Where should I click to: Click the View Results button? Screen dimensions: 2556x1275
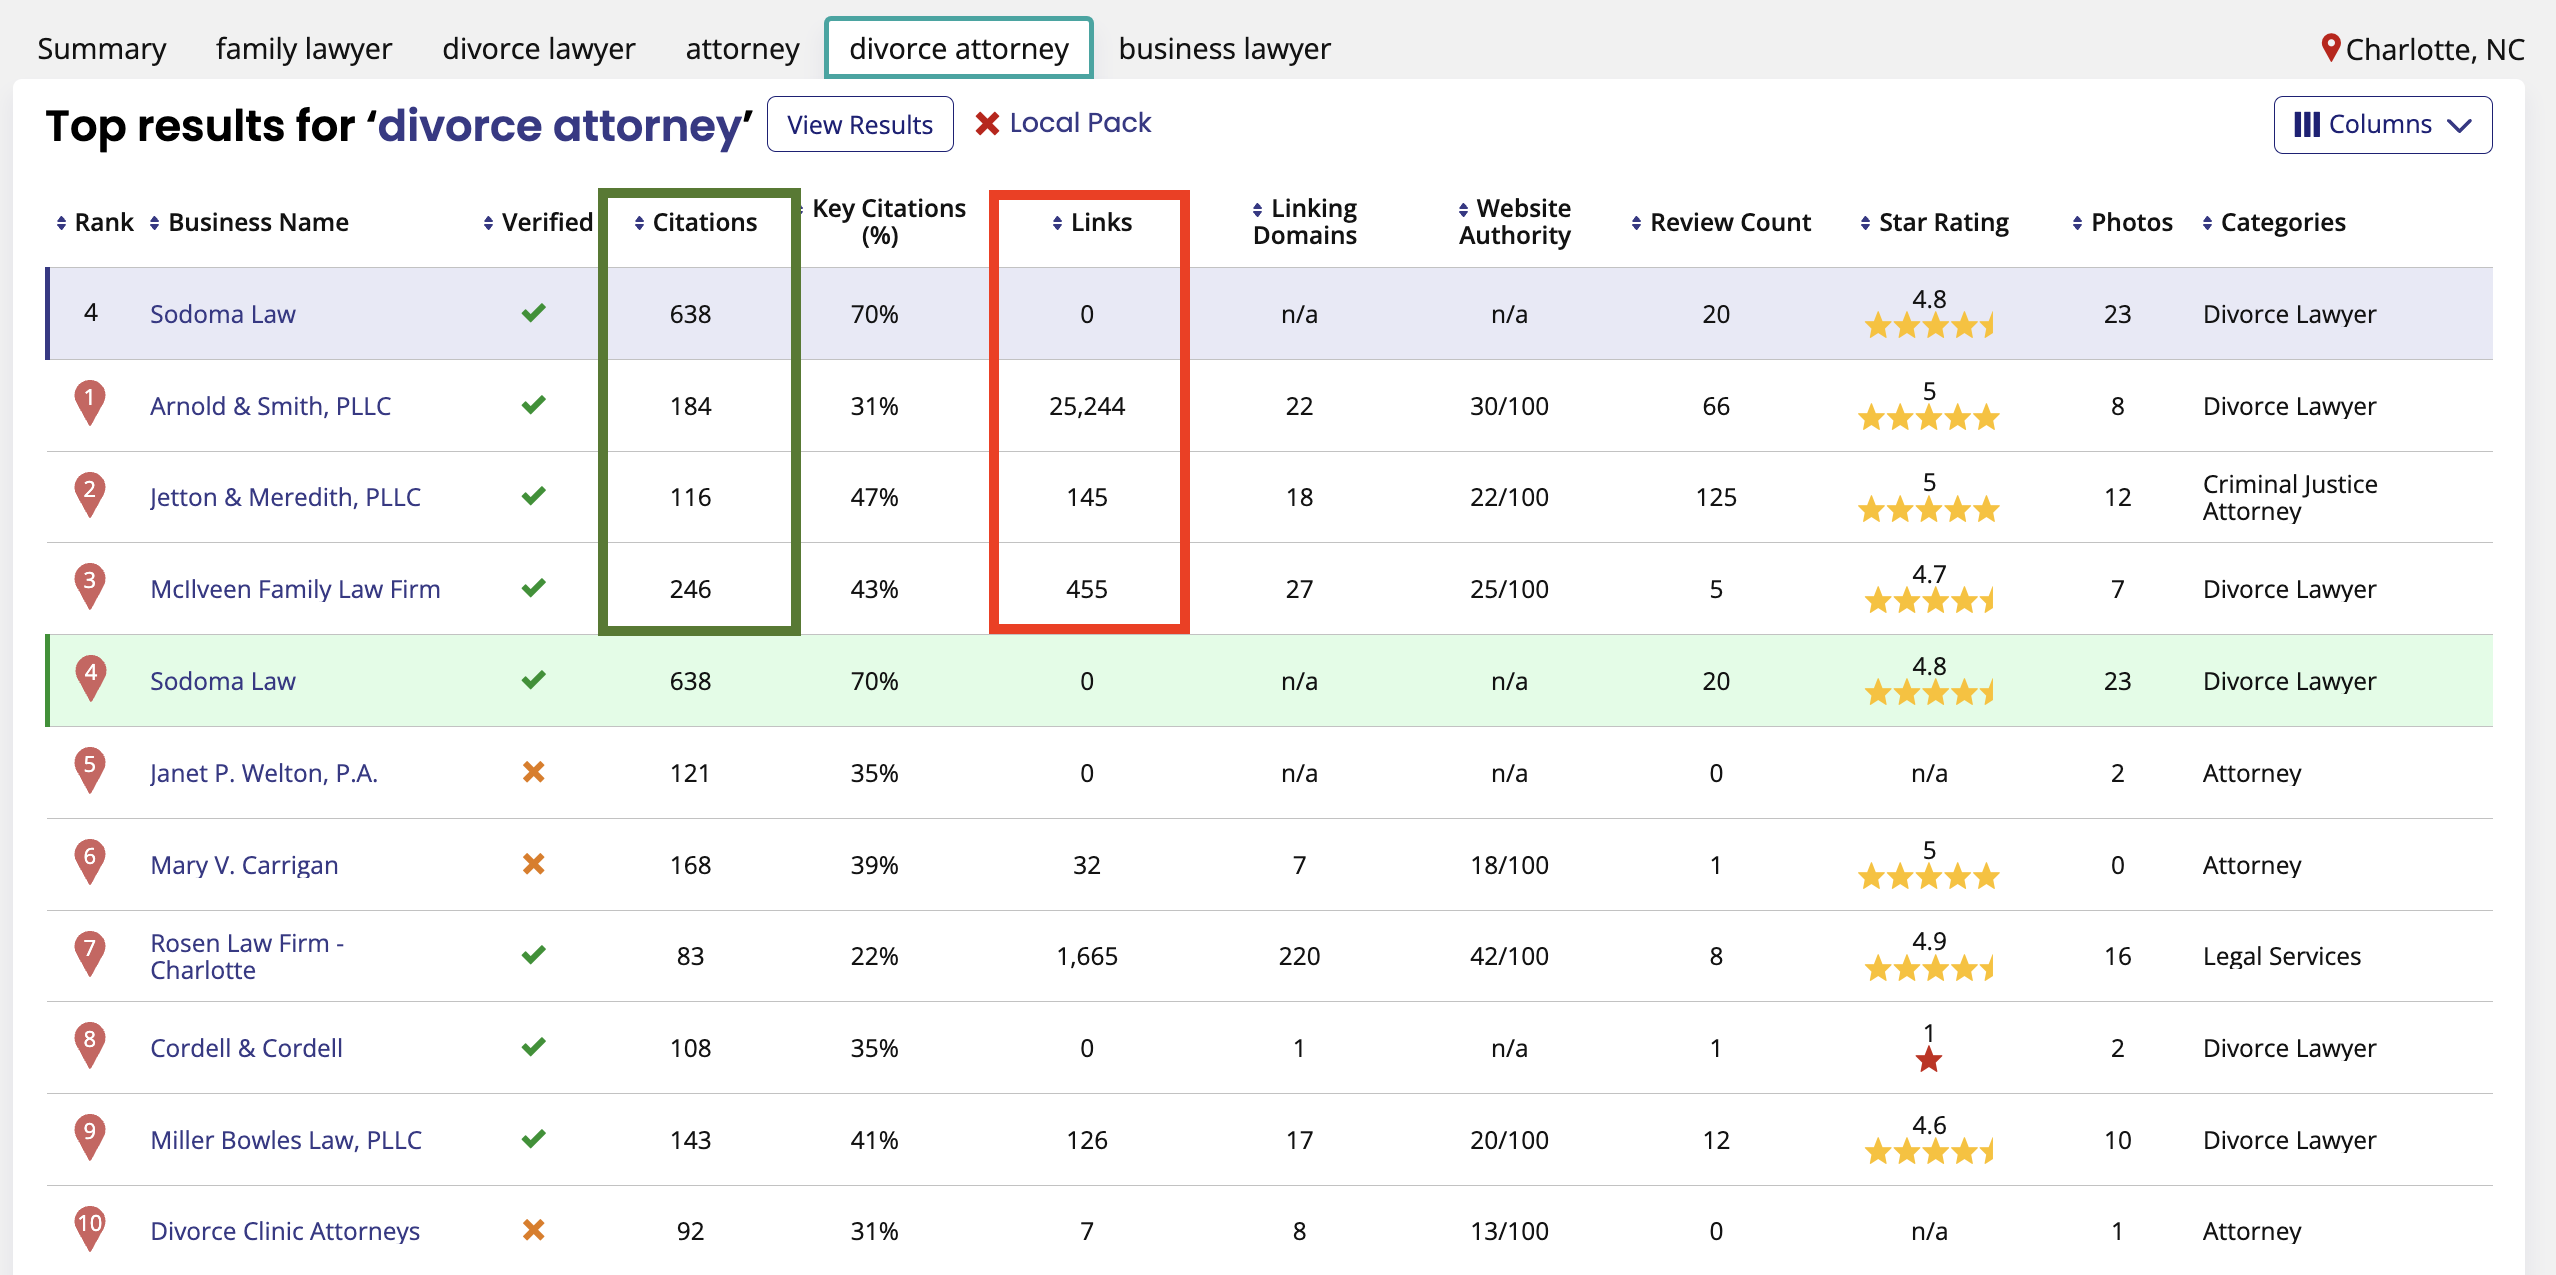click(x=859, y=125)
